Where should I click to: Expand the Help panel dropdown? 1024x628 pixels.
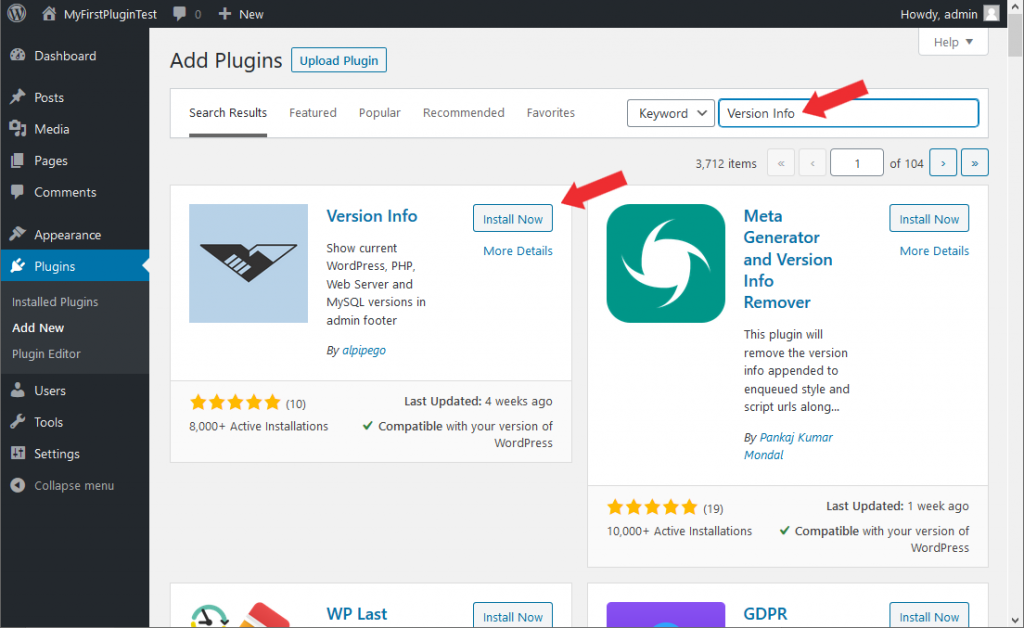(x=952, y=42)
